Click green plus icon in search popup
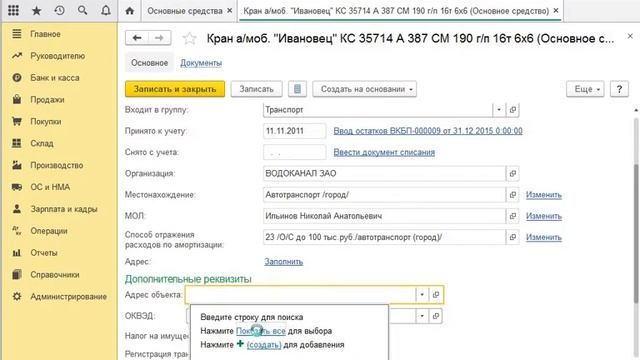 pyautogui.click(x=240, y=344)
